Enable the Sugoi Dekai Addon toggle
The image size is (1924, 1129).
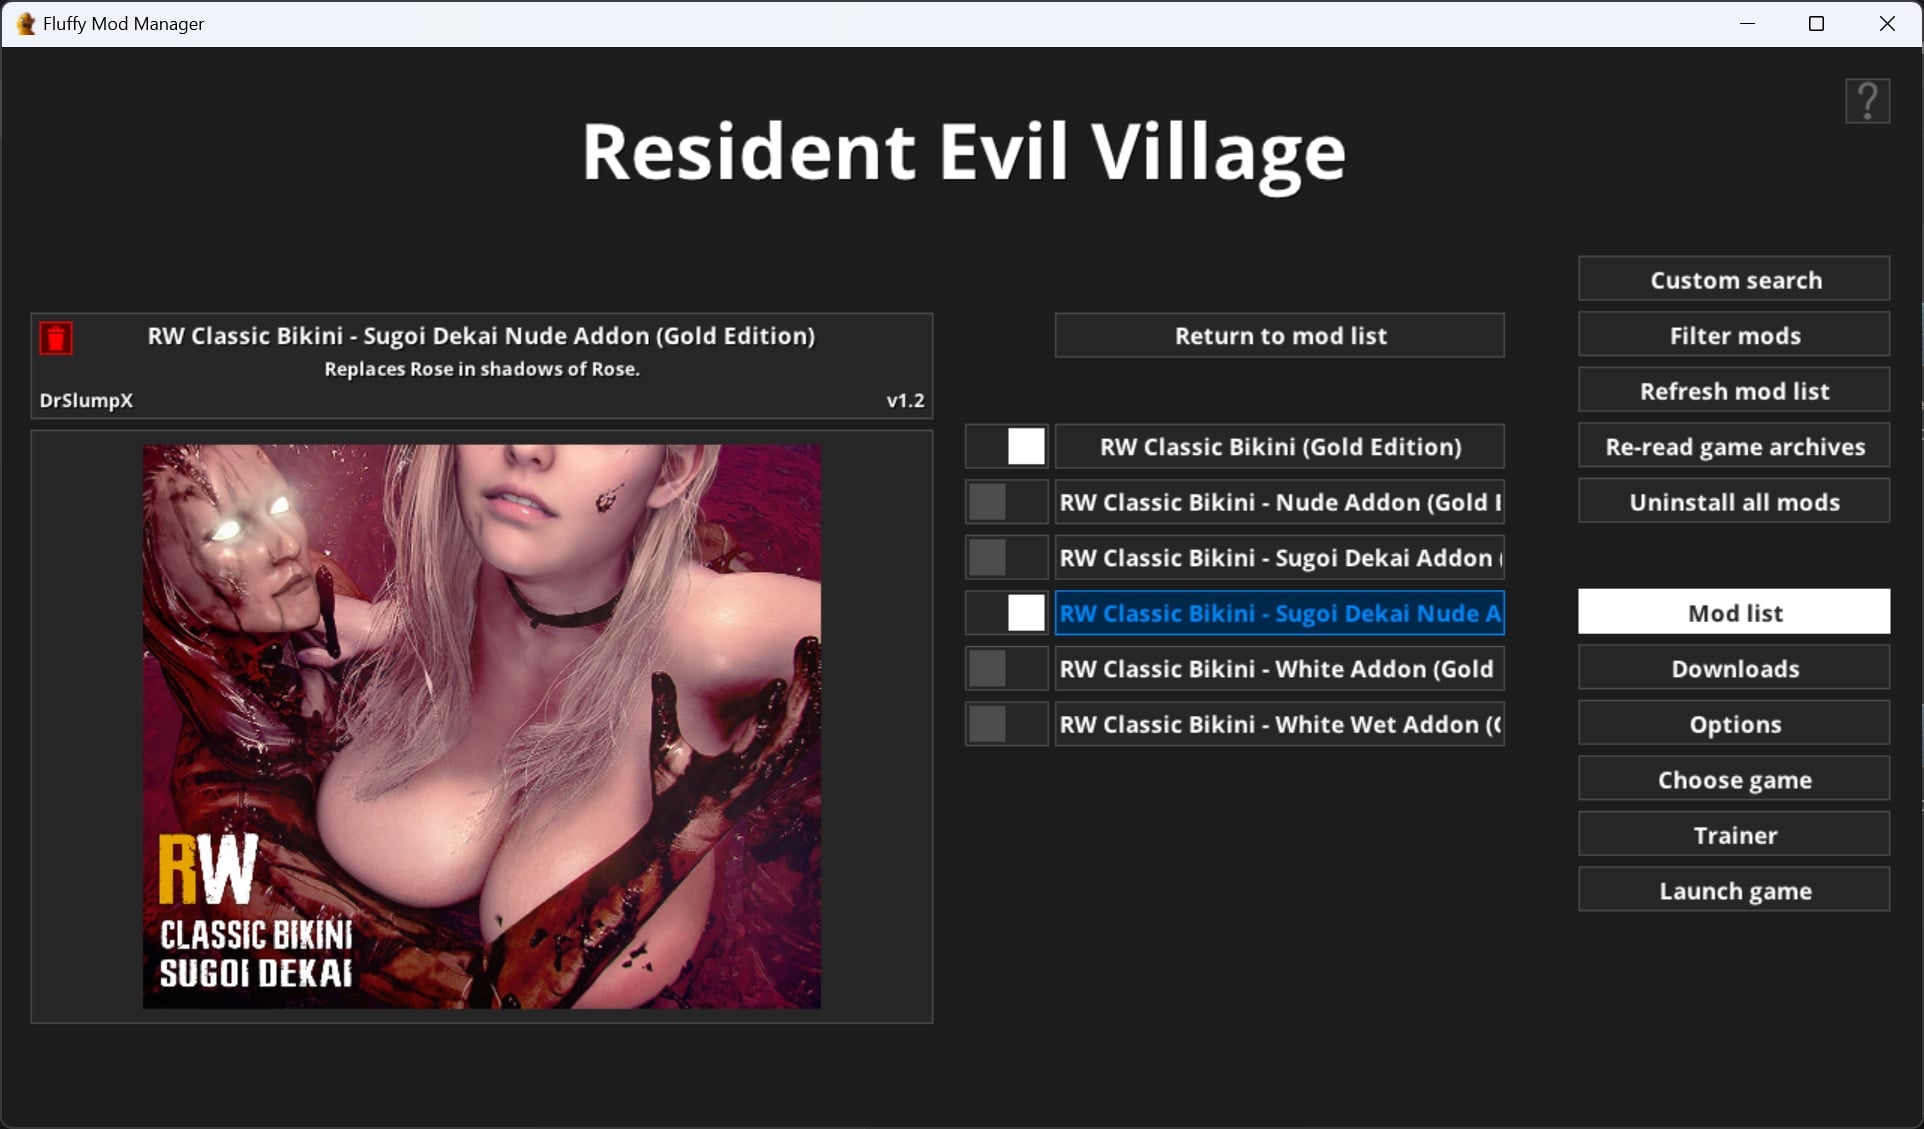[1006, 558]
